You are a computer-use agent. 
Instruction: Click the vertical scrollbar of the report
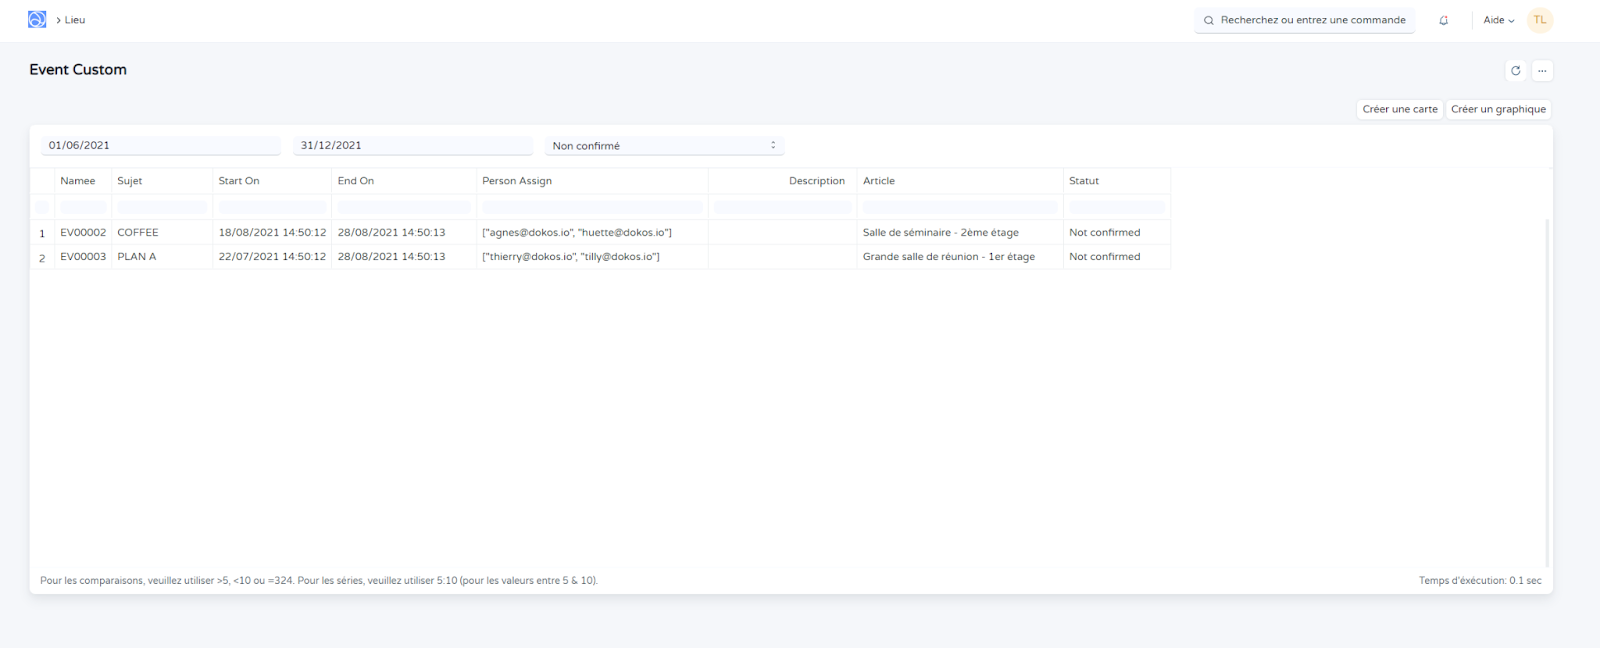1547,390
